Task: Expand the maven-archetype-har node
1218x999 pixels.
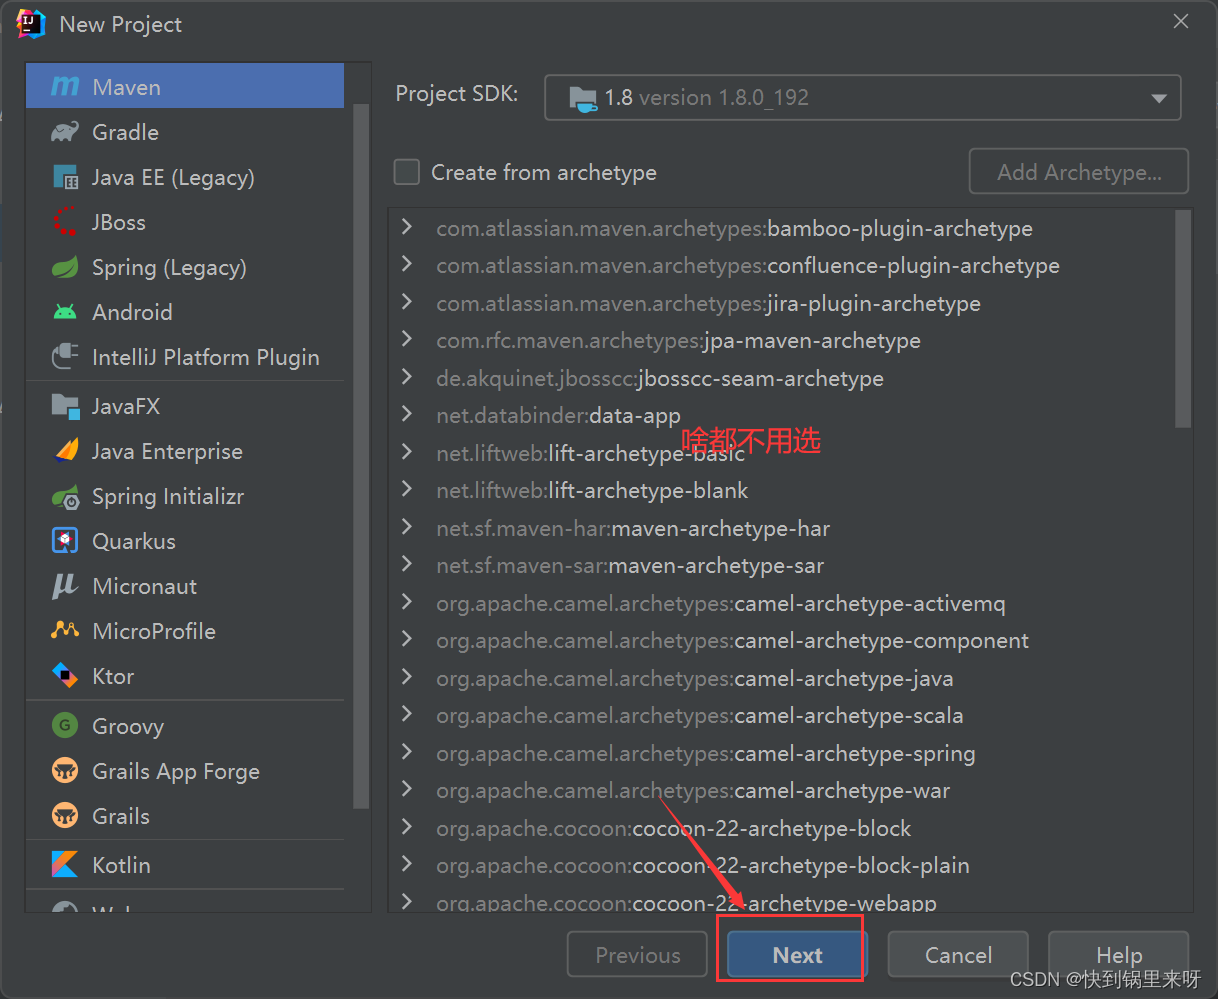Action: click(407, 527)
